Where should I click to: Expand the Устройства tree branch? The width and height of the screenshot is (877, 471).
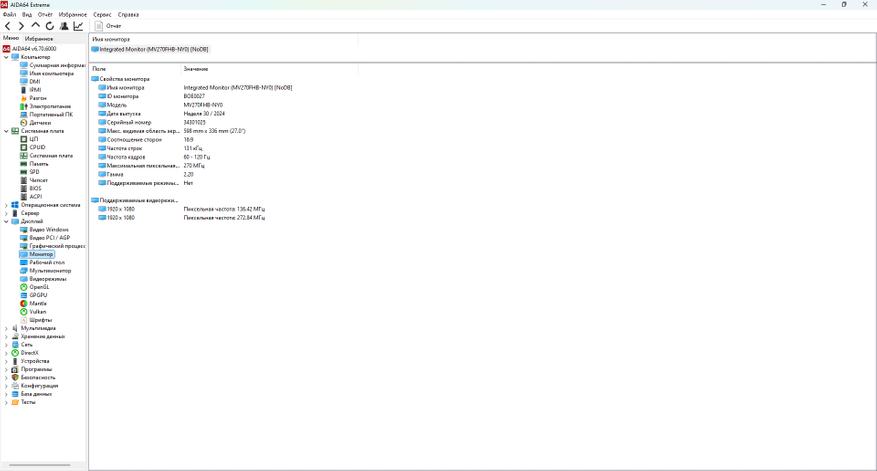(6, 361)
